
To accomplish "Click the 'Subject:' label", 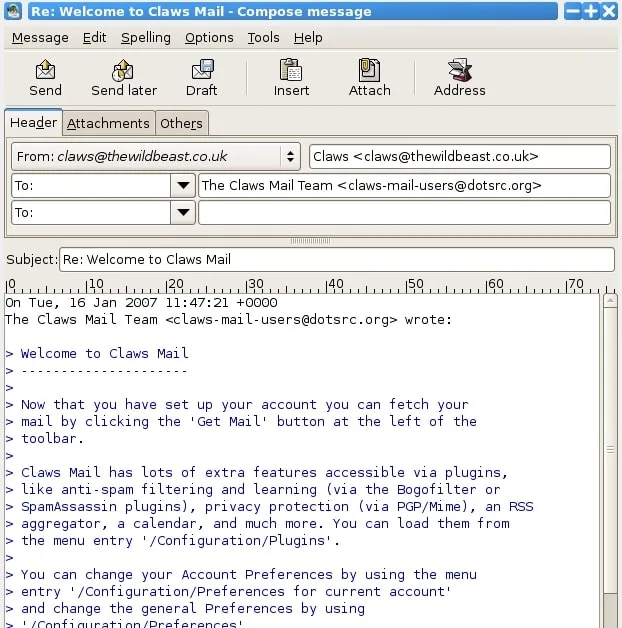I will tap(32, 260).
